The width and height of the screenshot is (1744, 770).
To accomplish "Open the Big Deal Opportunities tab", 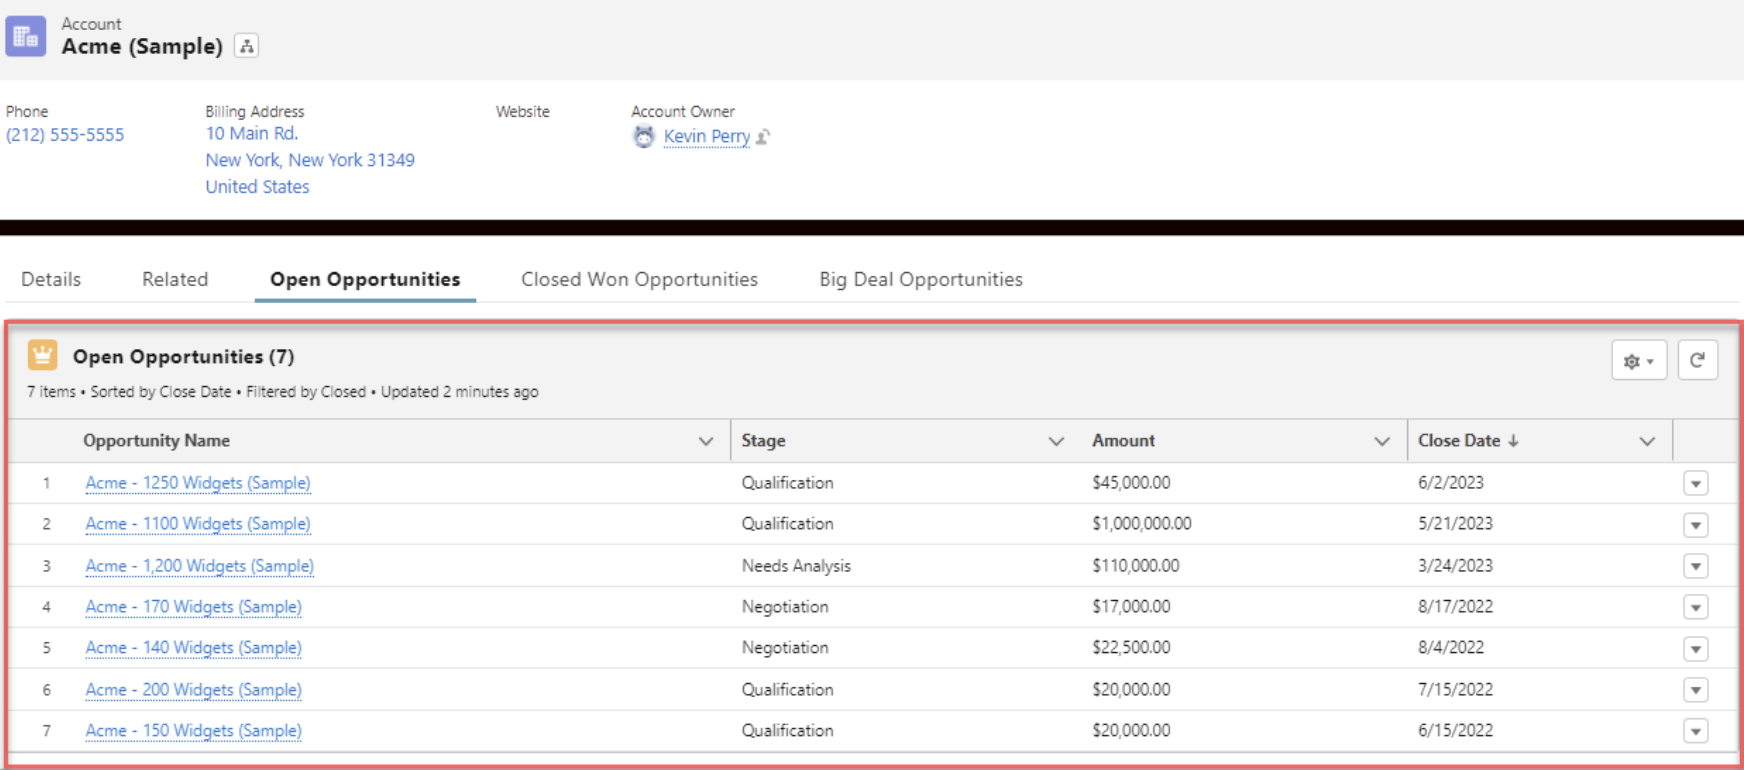I will coord(921,279).
